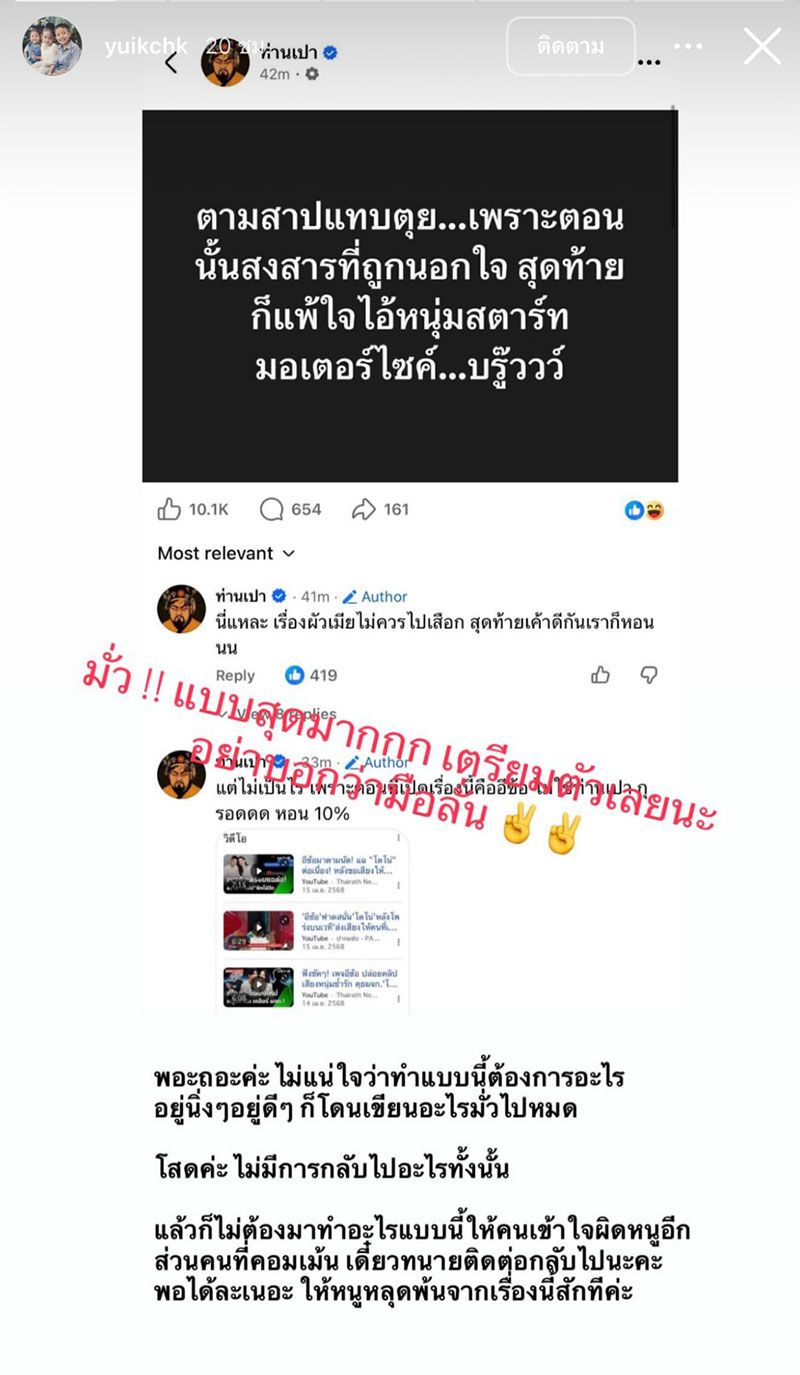Open the comments bubble icon showing 654
Image resolution: width=800 pixels, height=1375 pixels.
pyautogui.click(x=271, y=509)
